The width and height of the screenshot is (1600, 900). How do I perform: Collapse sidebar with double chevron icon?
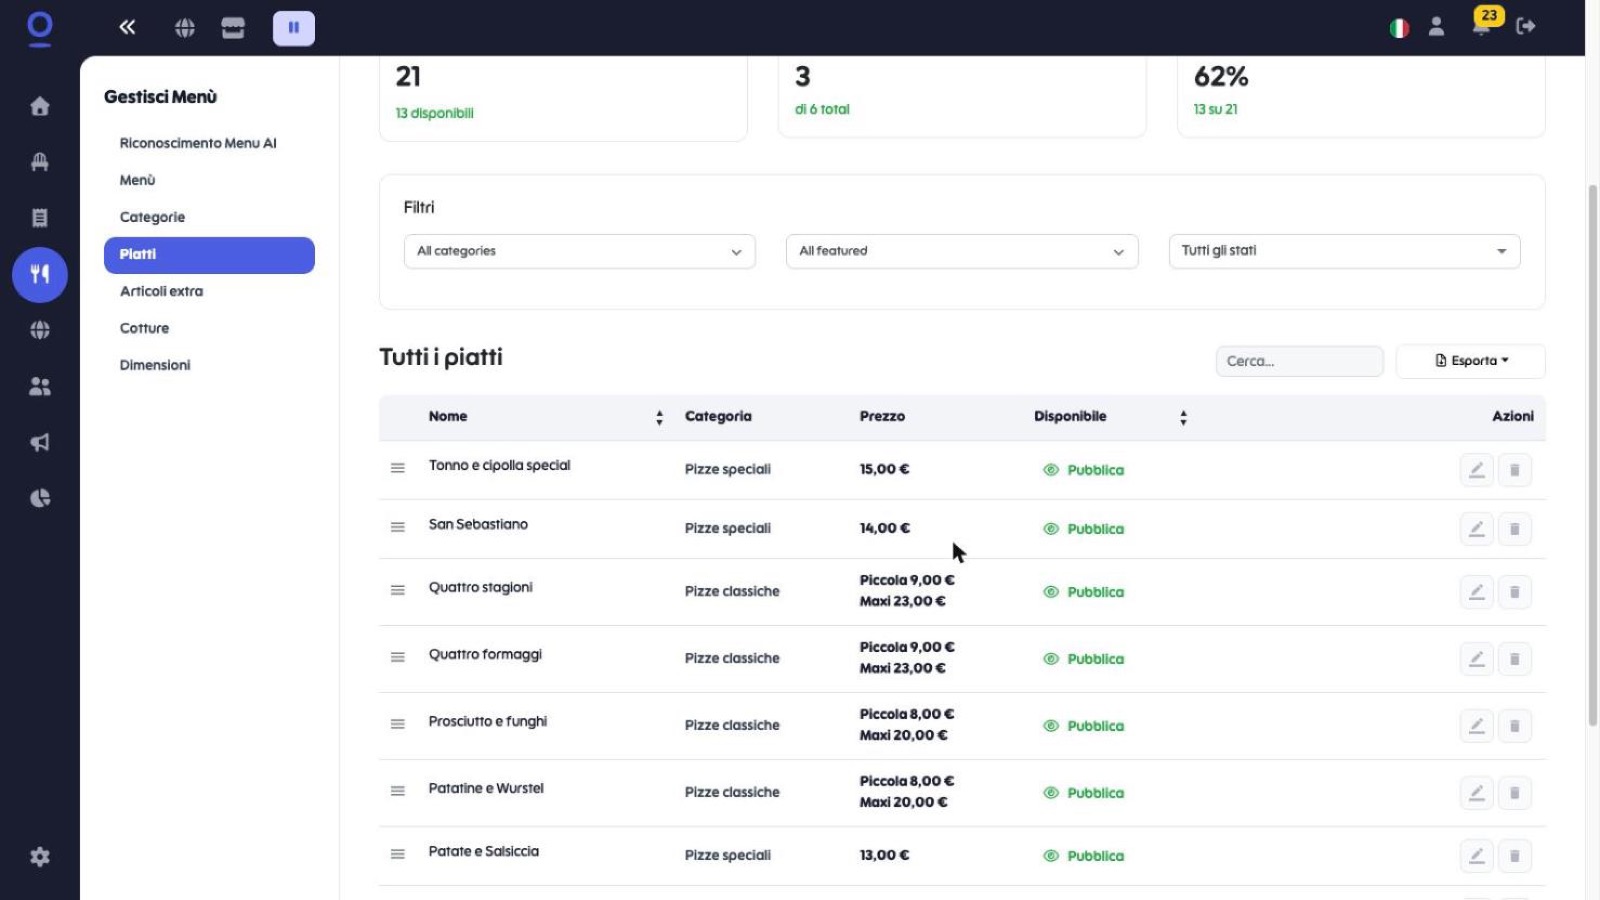(x=127, y=27)
